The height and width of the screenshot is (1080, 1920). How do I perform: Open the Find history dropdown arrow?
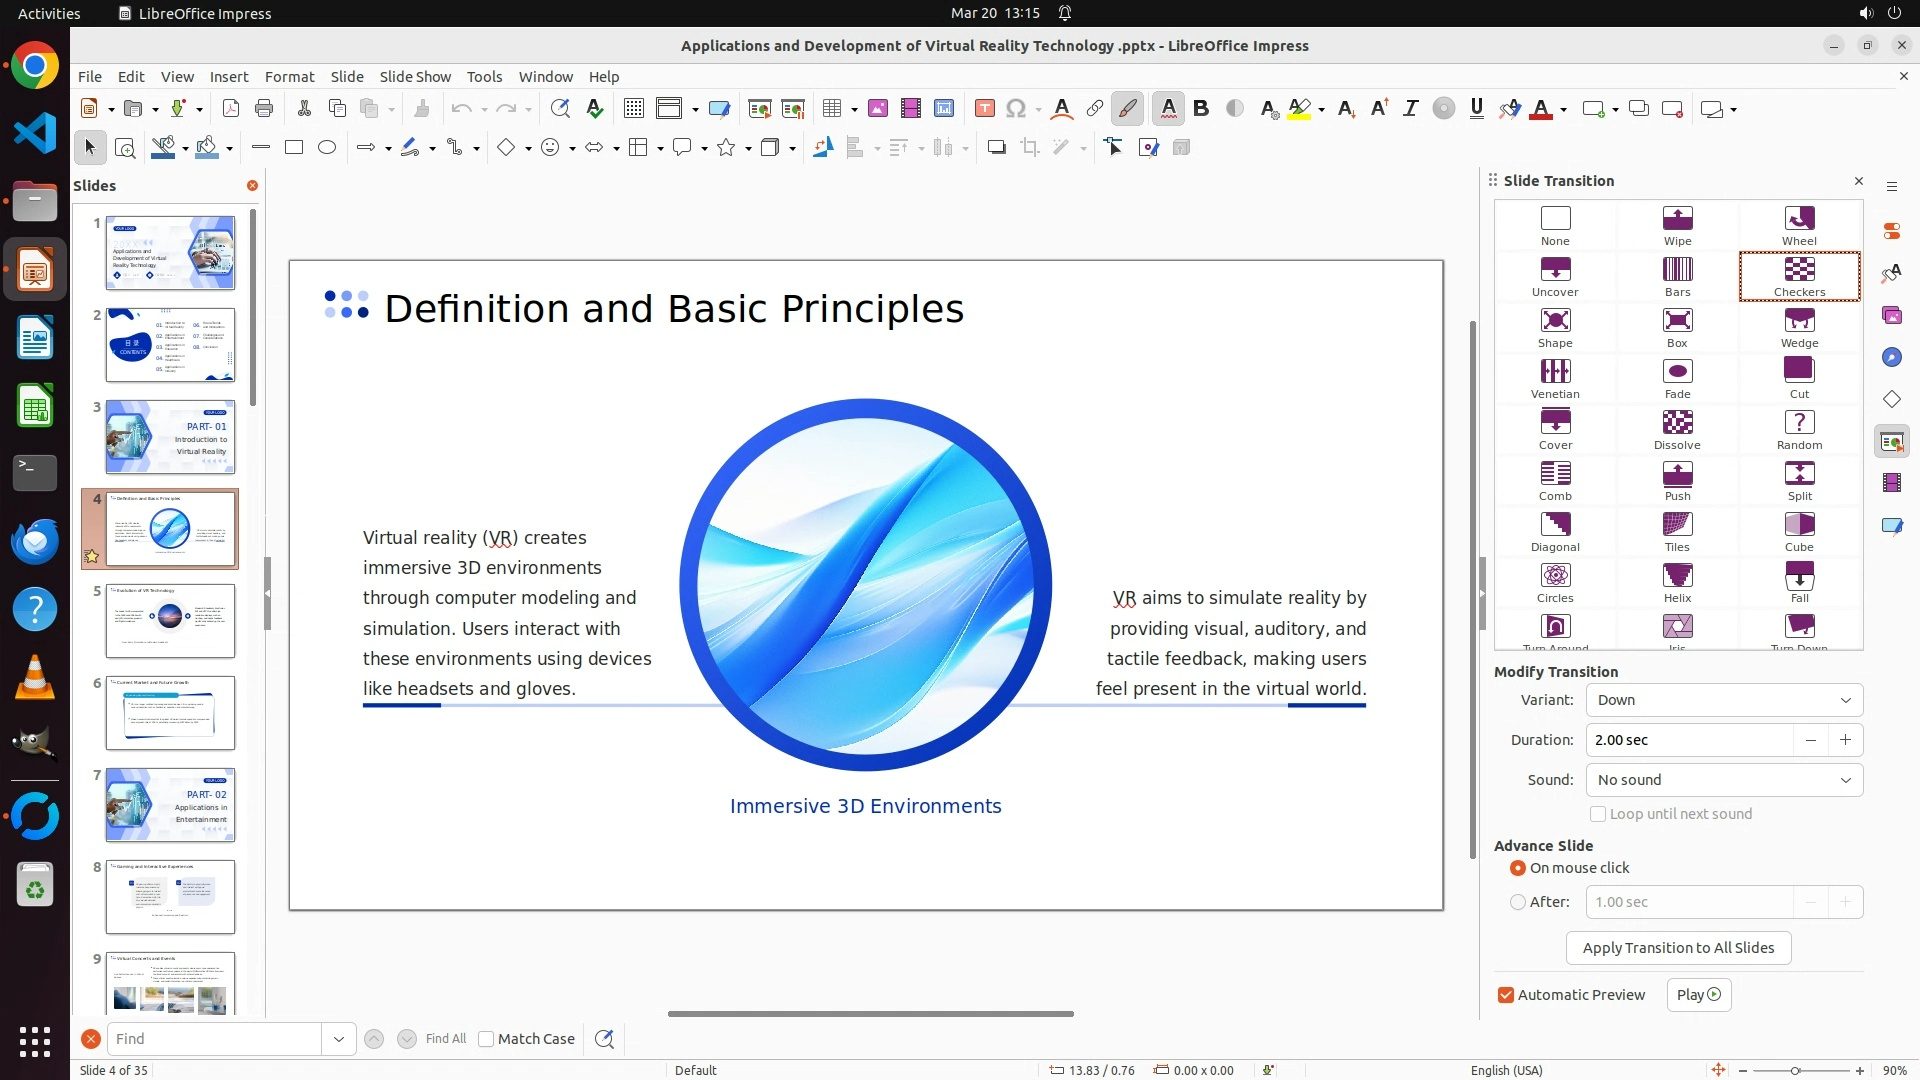pos(338,1039)
